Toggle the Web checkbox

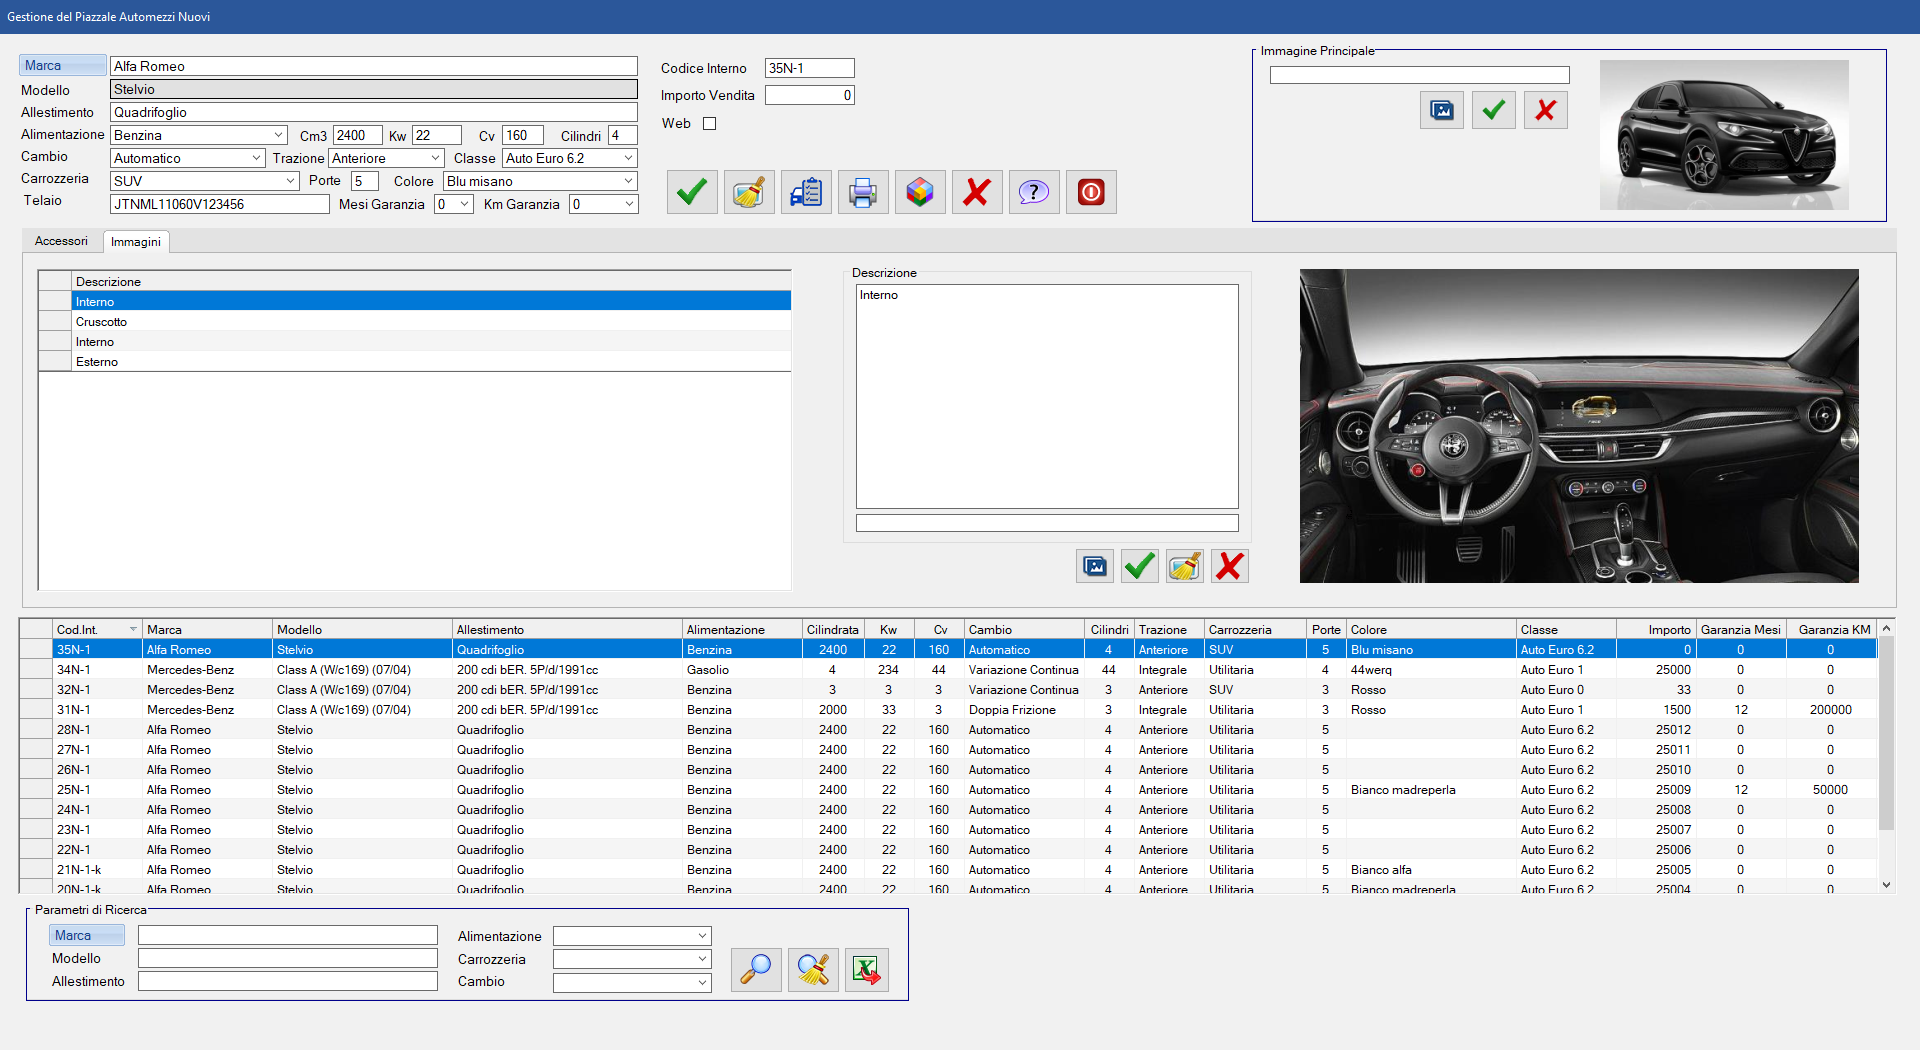point(710,124)
